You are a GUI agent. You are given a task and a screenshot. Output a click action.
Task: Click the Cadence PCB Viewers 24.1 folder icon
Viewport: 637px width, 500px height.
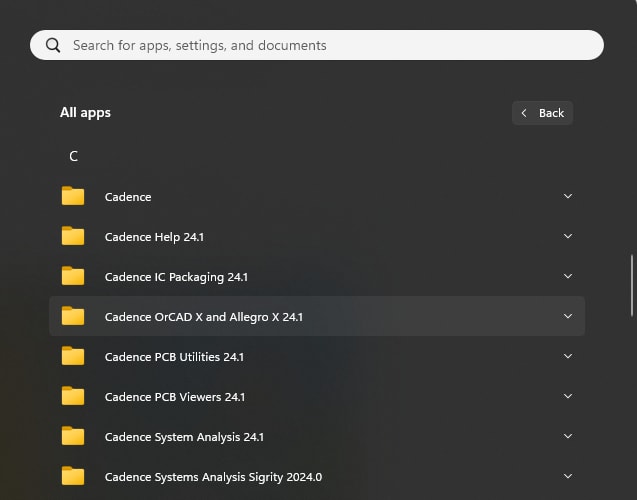[73, 396]
